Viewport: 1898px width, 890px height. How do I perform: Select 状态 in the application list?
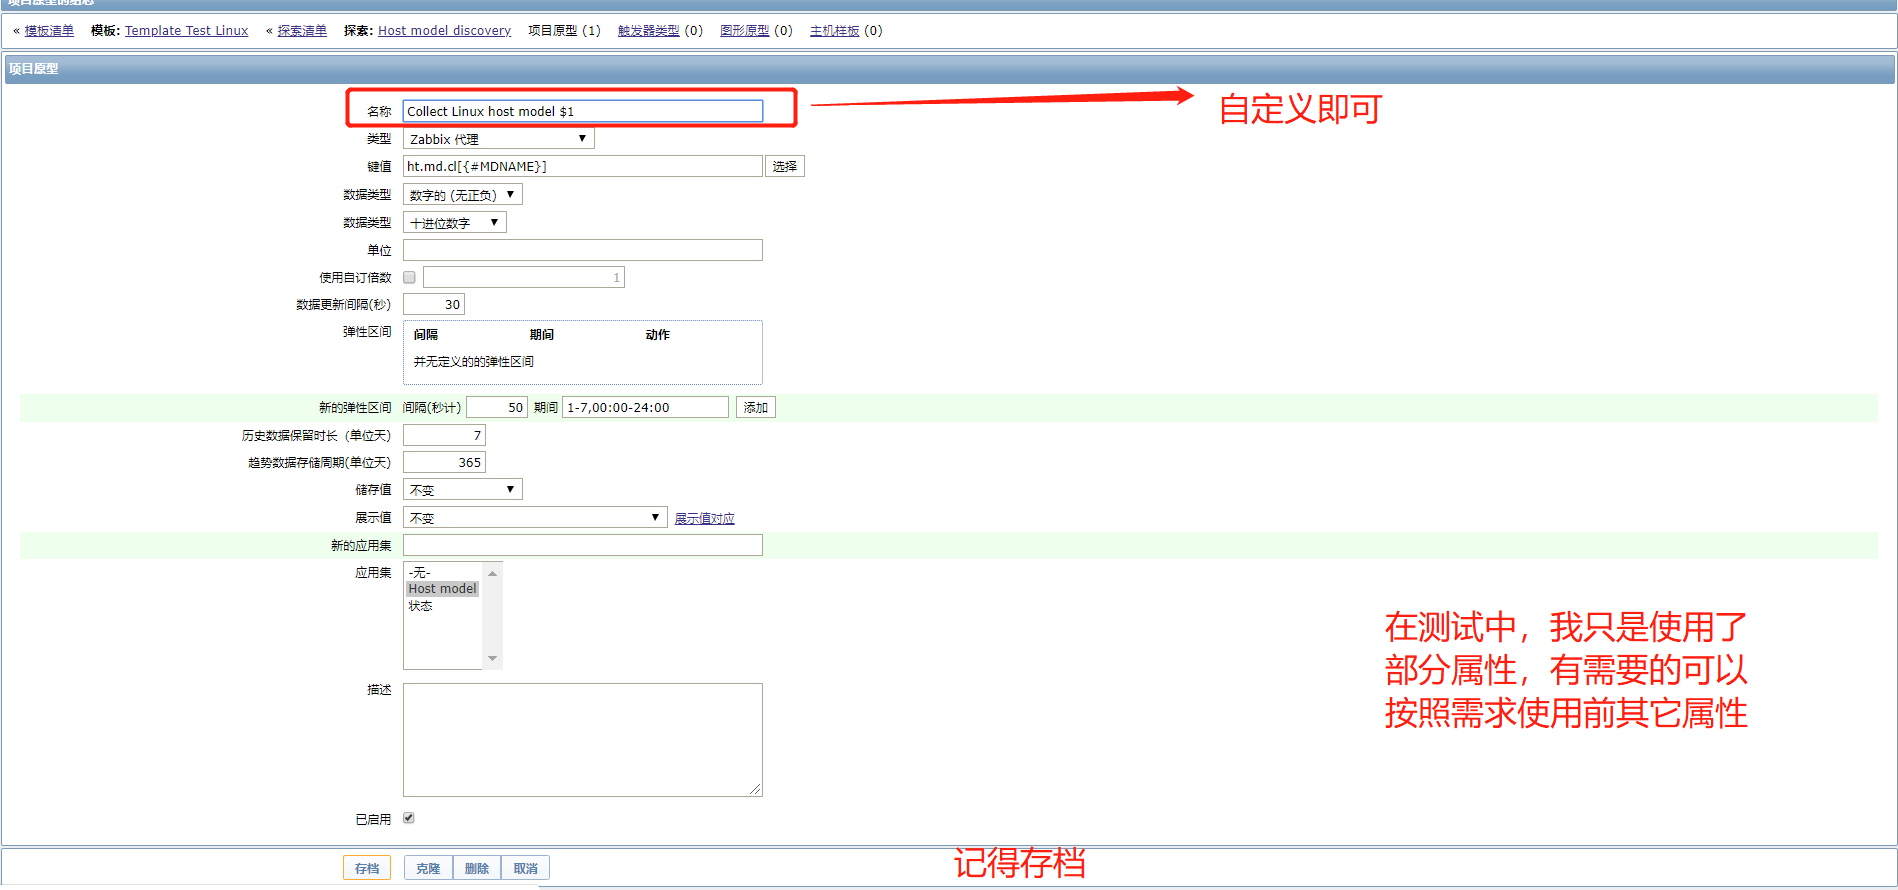pyautogui.click(x=442, y=606)
